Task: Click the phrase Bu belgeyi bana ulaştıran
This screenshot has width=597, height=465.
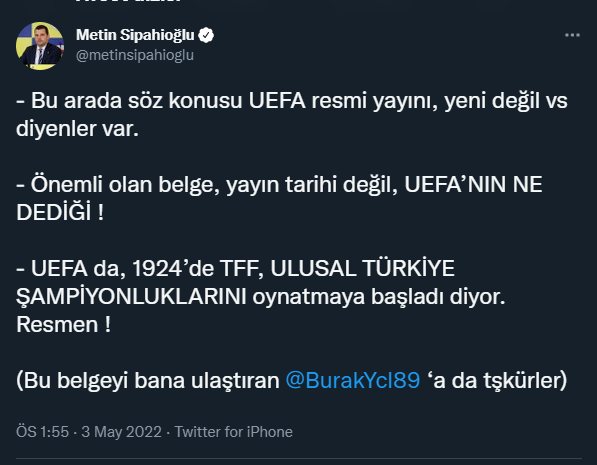Action: 148,380
